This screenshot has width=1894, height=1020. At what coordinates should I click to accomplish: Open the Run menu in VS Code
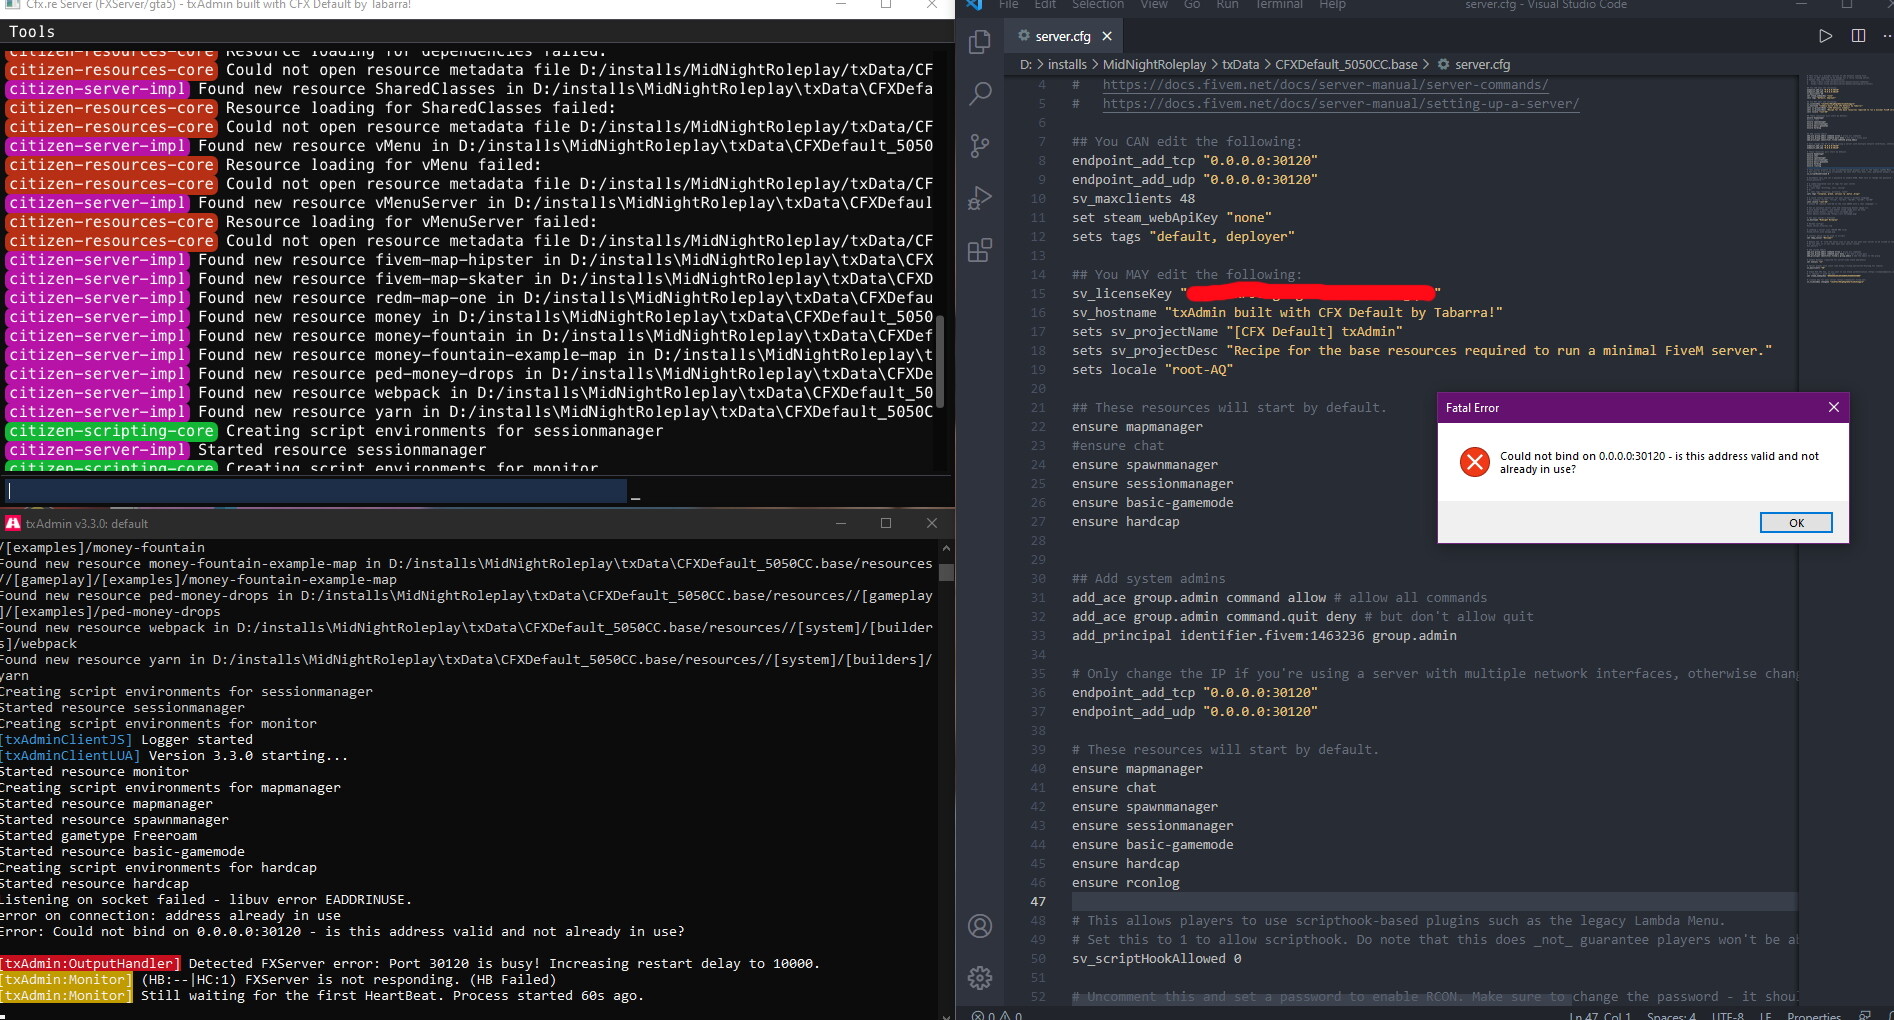coord(1227,5)
